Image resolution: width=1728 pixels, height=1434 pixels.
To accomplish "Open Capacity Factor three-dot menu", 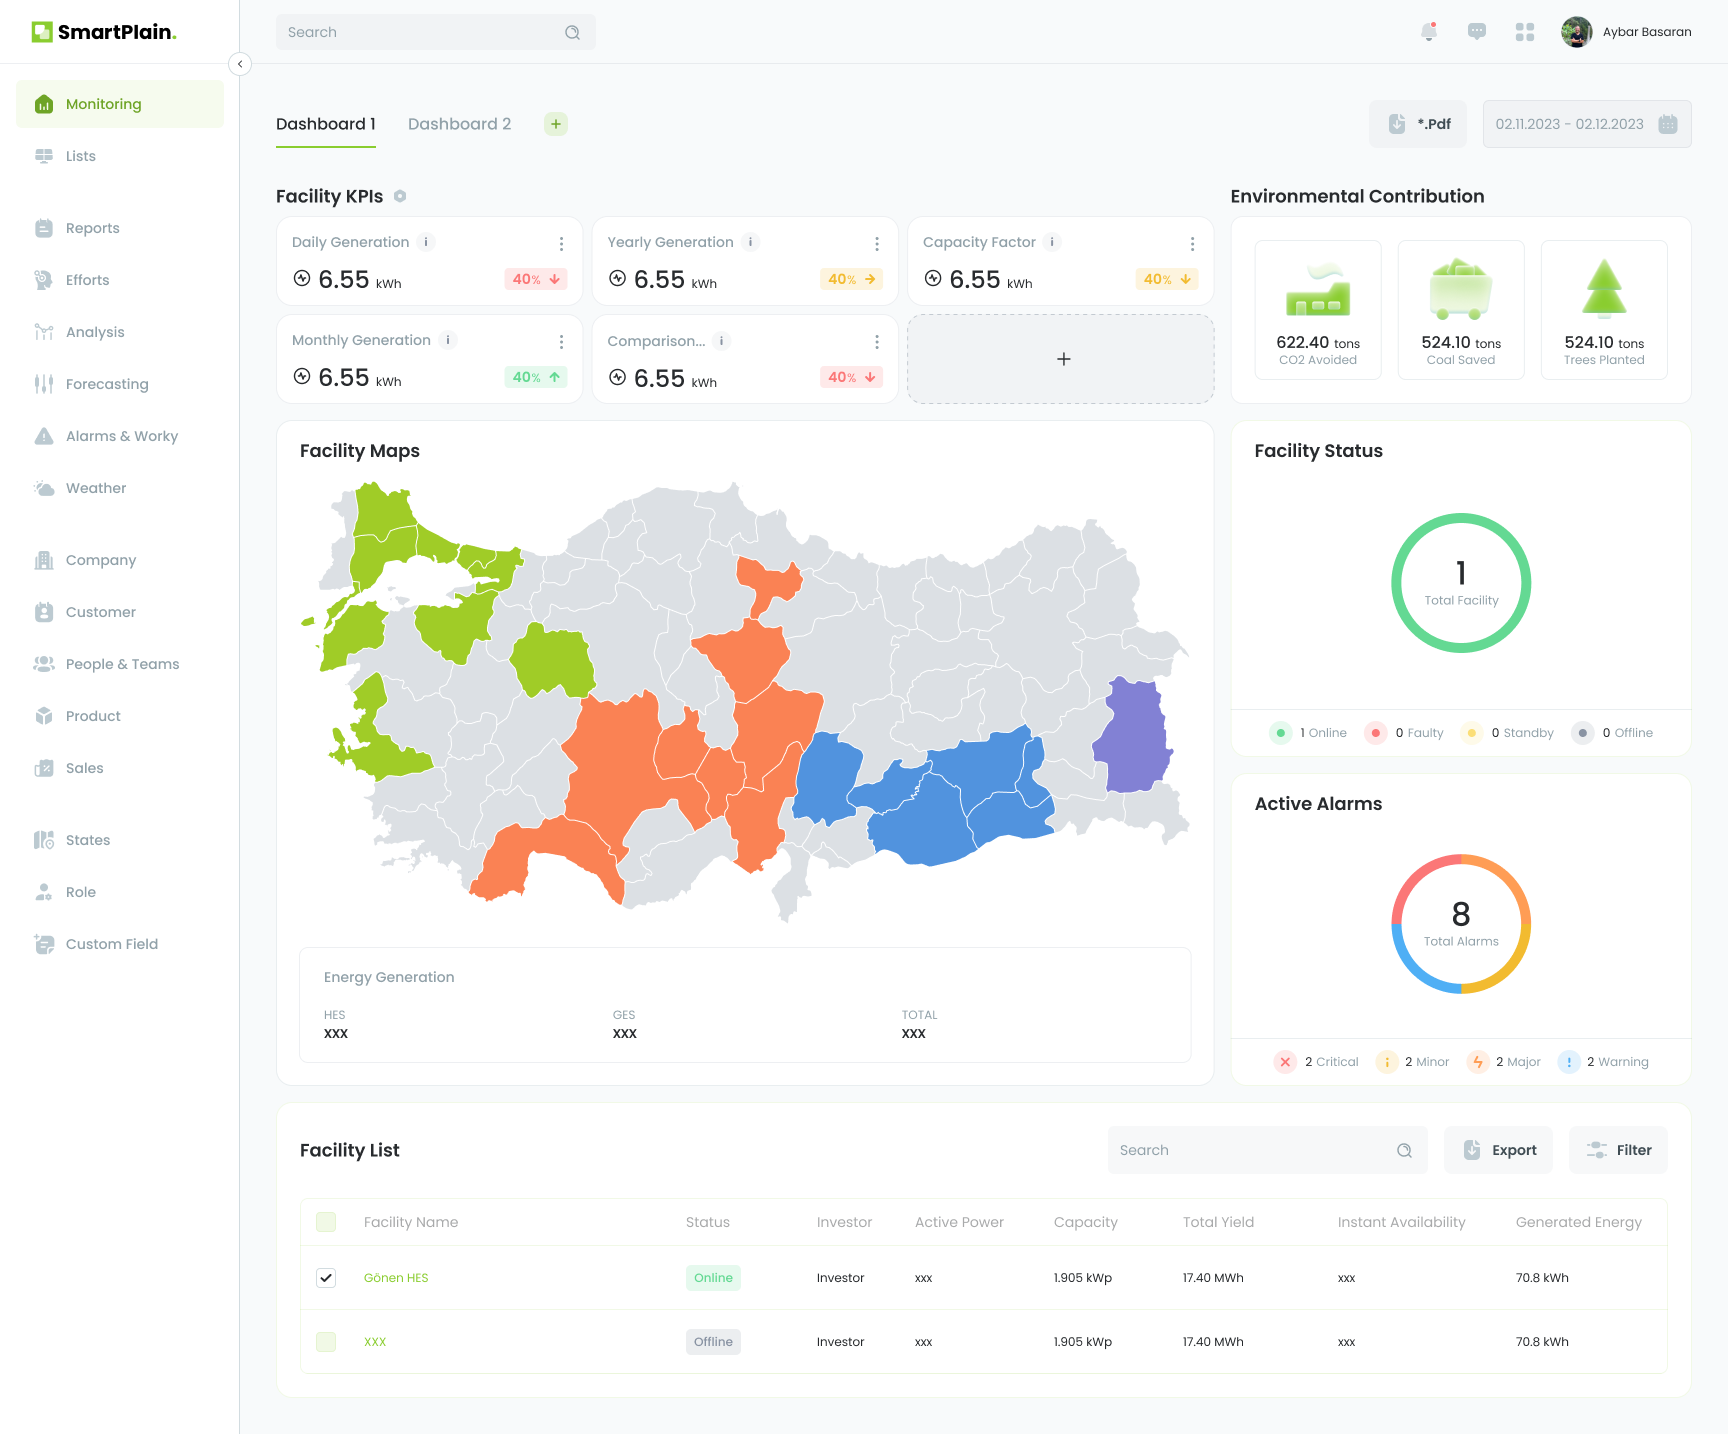I will tap(1192, 244).
